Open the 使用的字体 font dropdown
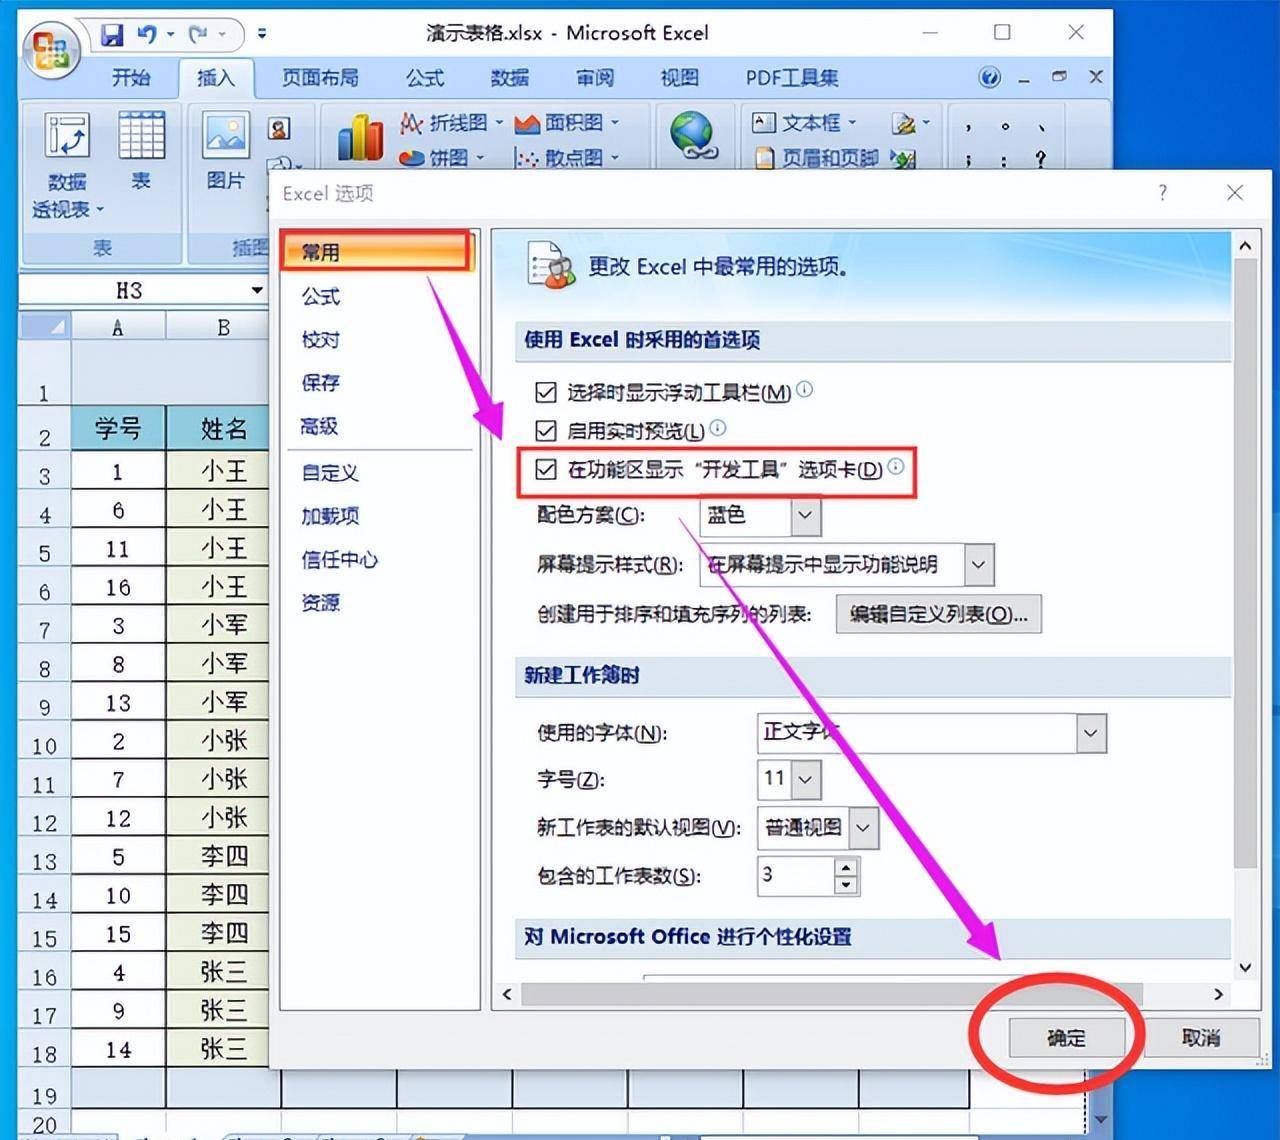The width and height of the screenshot is (1280, 1140). coord(1090,733)
